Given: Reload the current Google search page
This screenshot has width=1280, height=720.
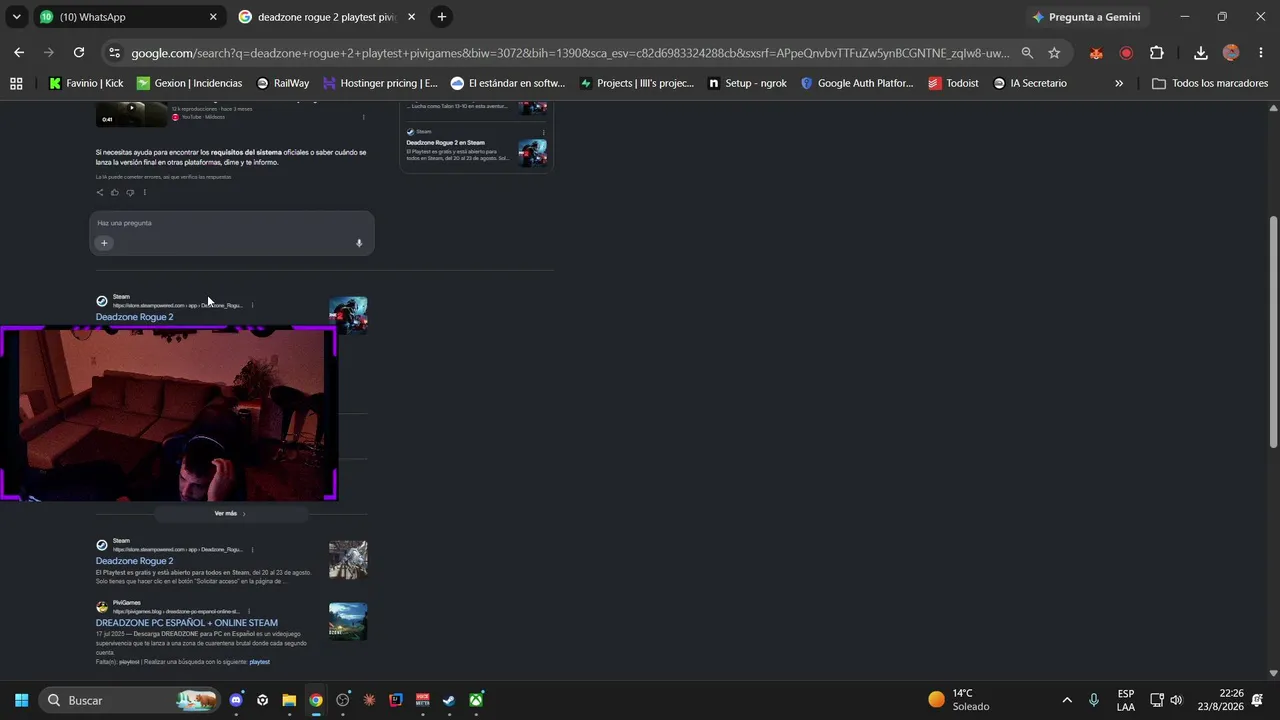Looking at the screenshot, I should pyautogui.click(x=79, y=53).
